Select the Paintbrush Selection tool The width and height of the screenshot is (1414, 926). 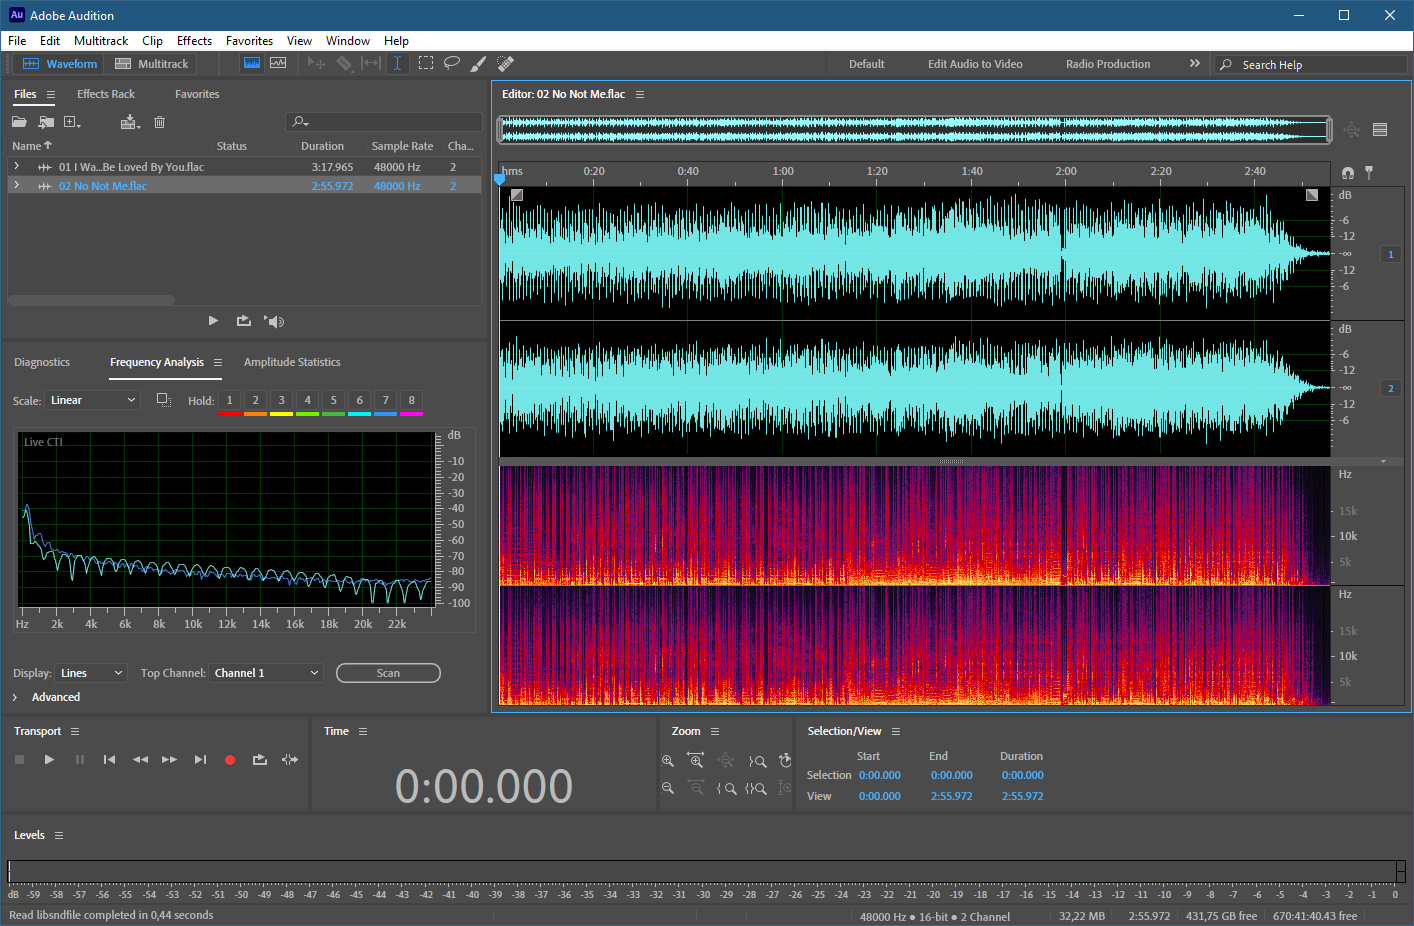[478, 63]
